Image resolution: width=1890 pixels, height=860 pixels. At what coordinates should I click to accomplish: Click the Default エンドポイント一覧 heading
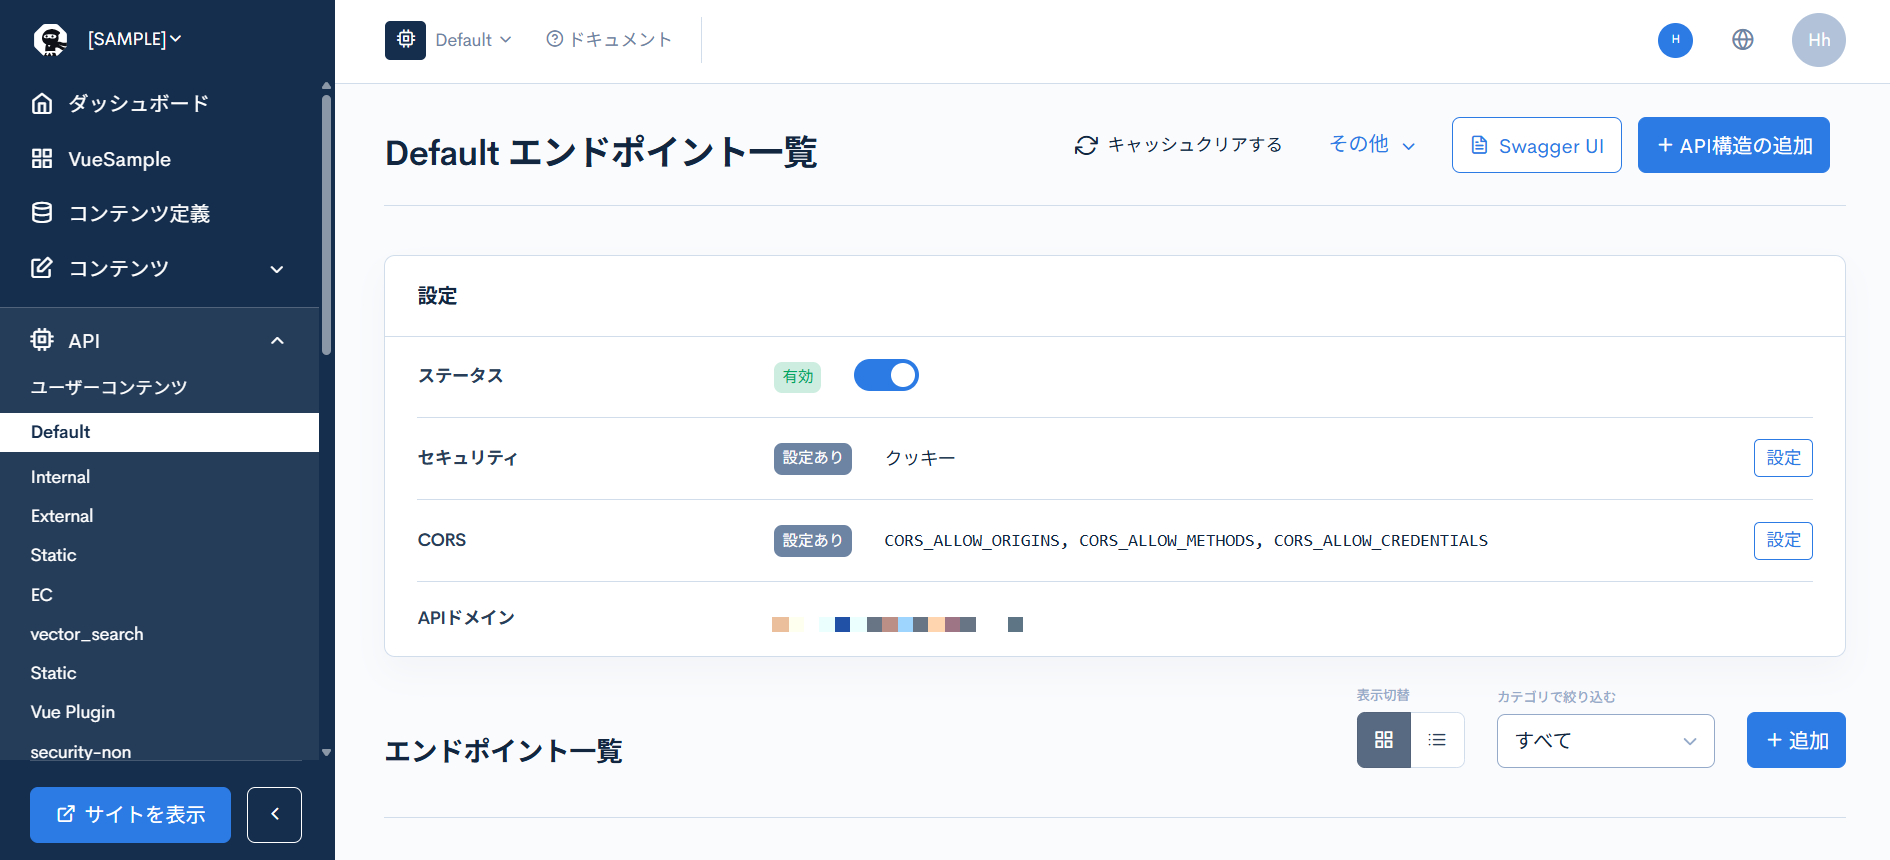[601, 153]
